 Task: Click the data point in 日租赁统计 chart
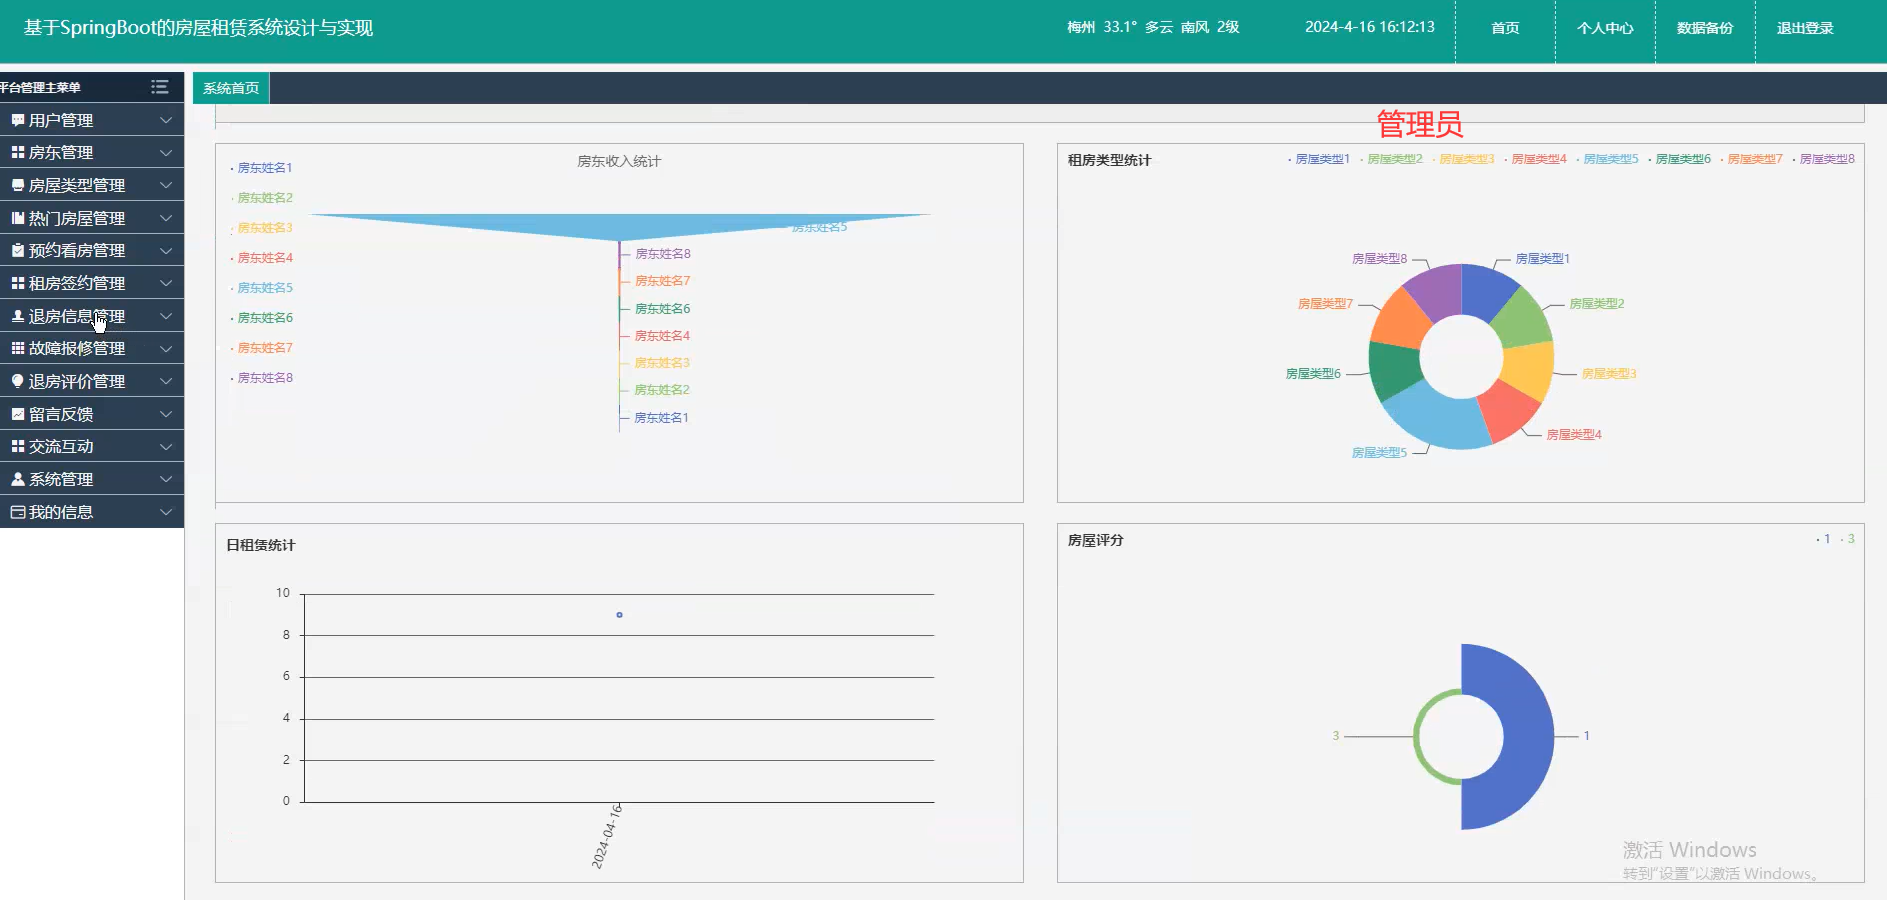619,614
